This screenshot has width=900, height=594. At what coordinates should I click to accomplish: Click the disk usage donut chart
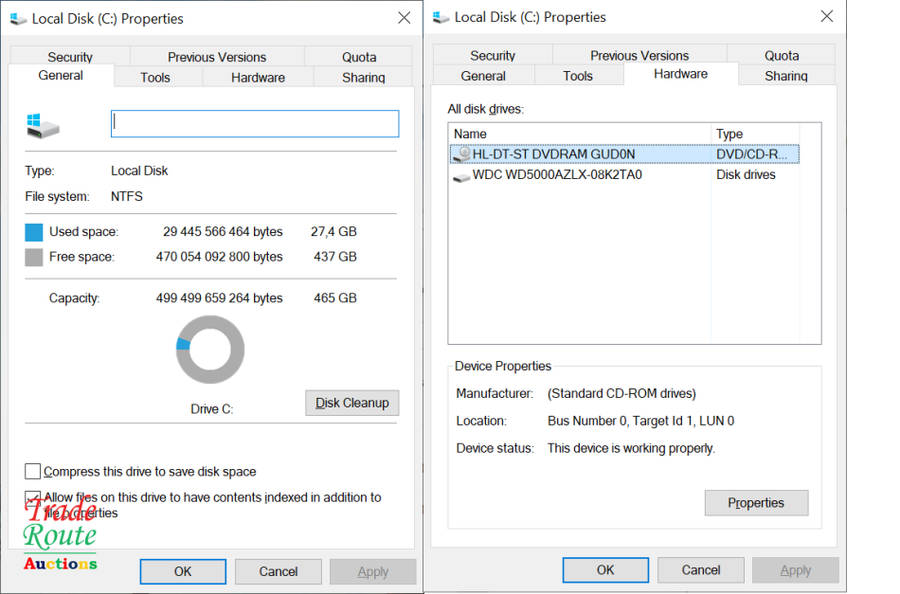pos(210,349)
